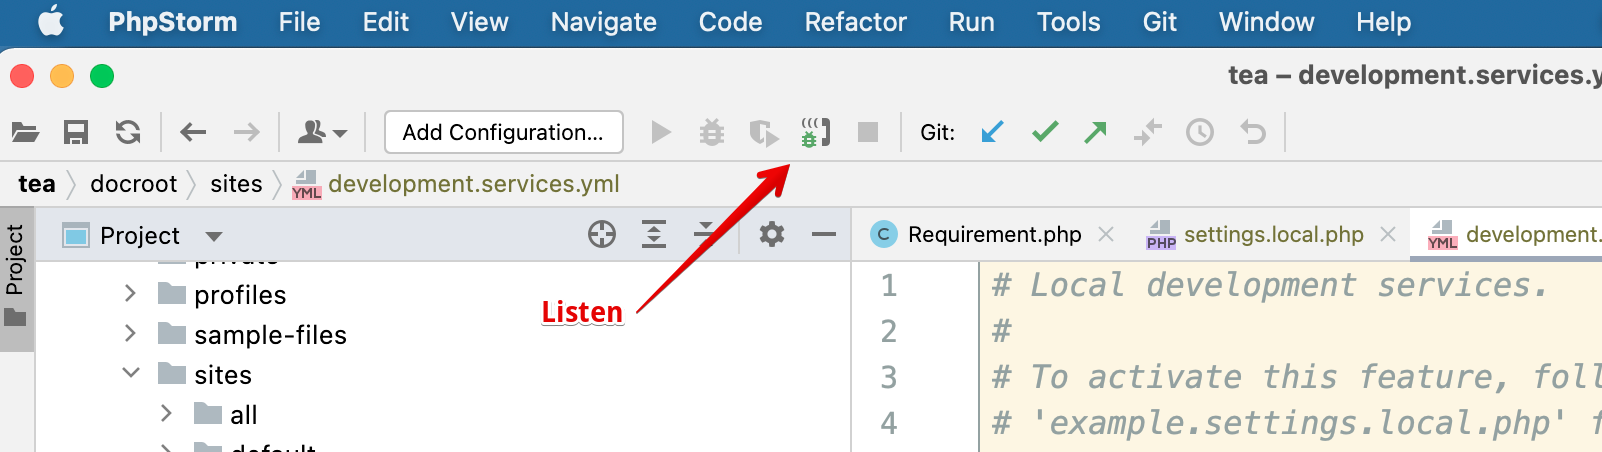Open the Tools menu

pos(1069,22)
